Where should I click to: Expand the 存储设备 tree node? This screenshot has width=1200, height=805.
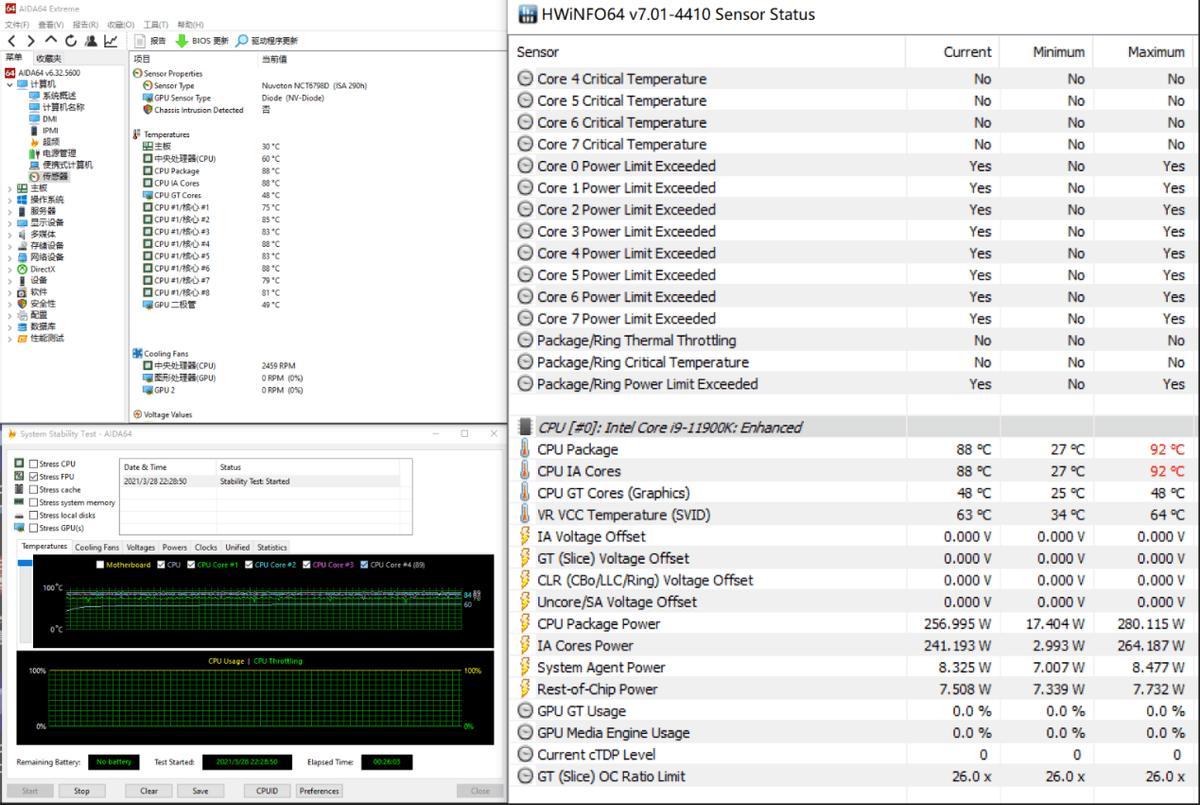tap(9, 246)
